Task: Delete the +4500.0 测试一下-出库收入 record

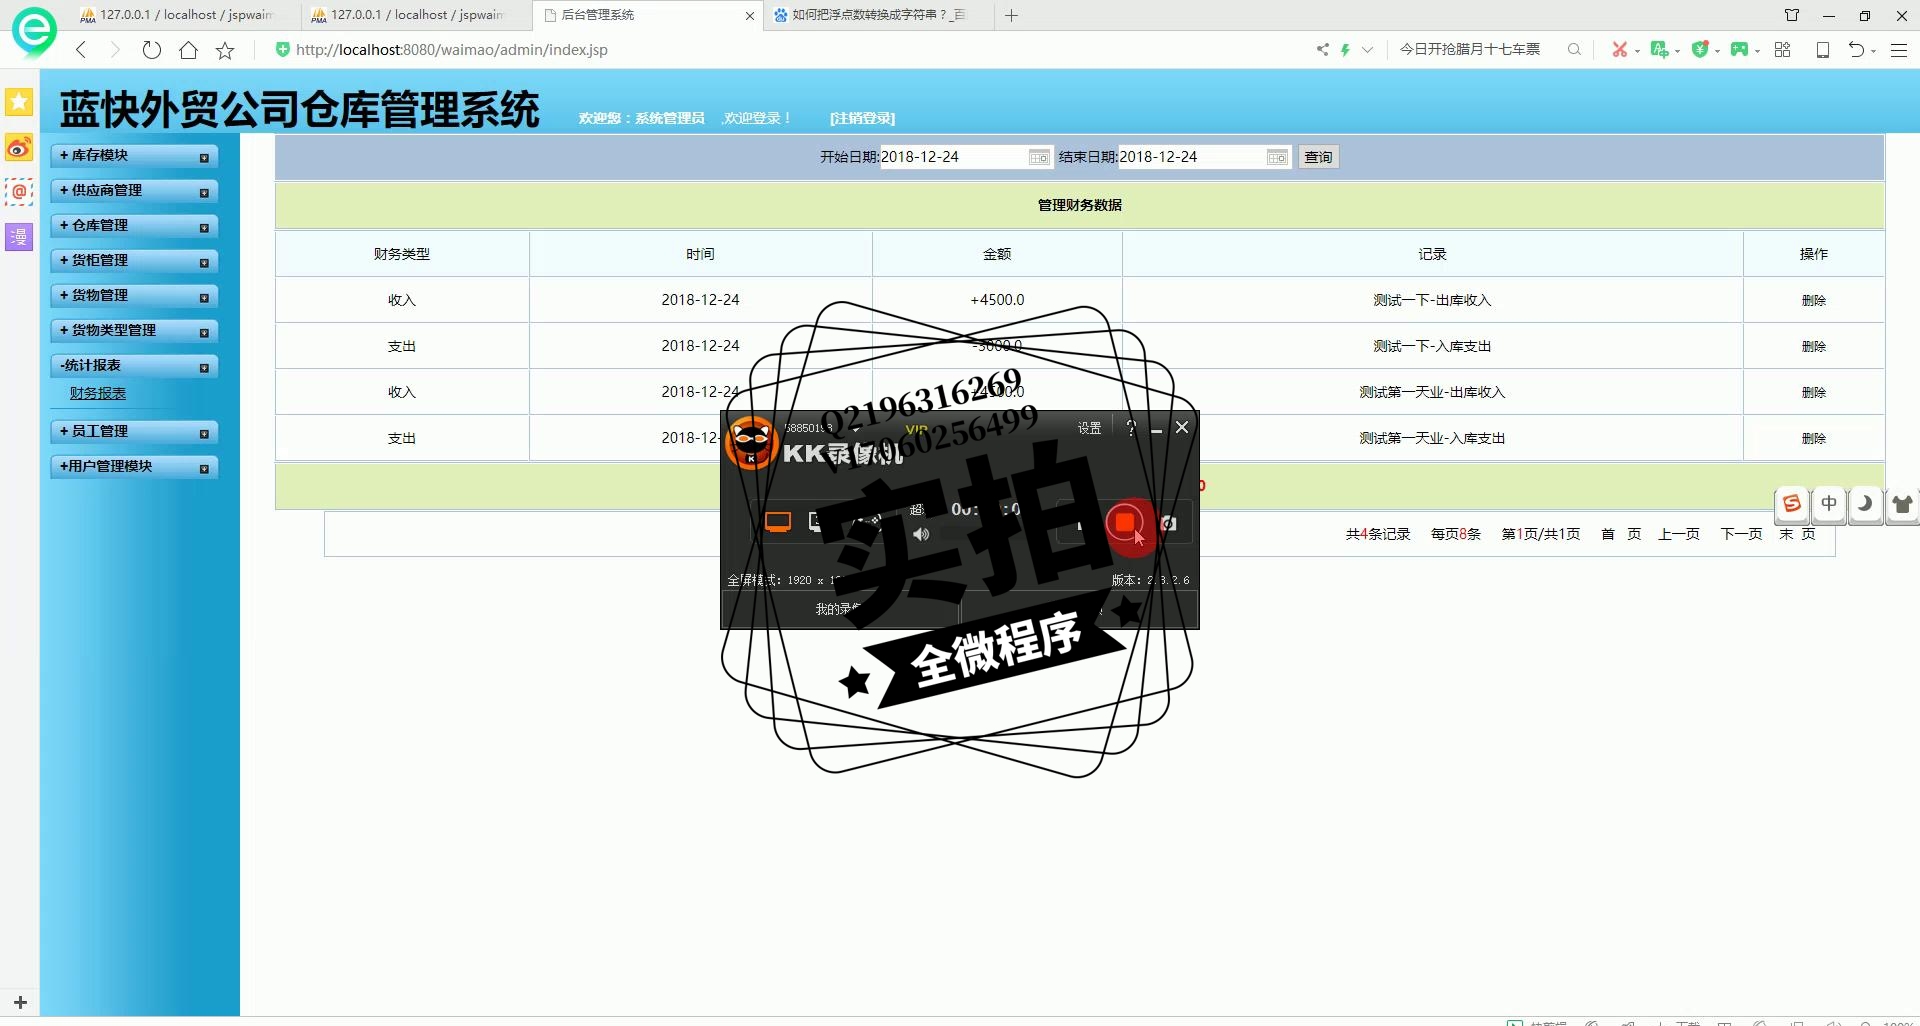Action: point(1813,300)
